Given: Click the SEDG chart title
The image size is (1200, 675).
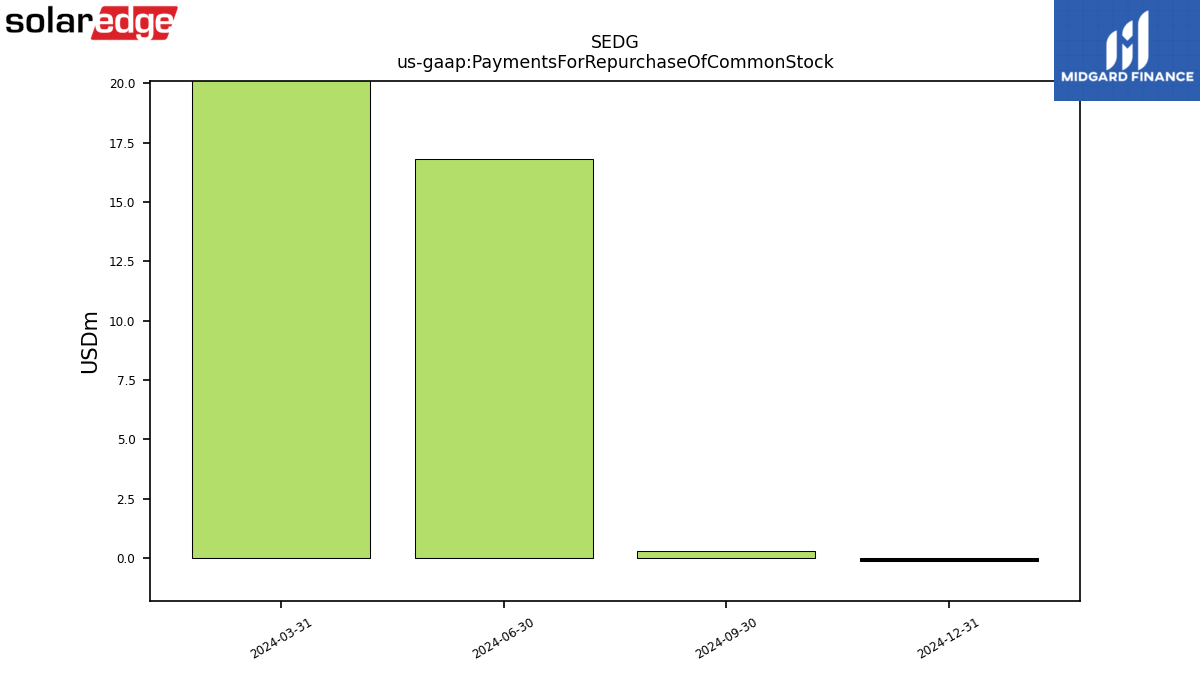Looking at the screenshot, I should 615,43.
